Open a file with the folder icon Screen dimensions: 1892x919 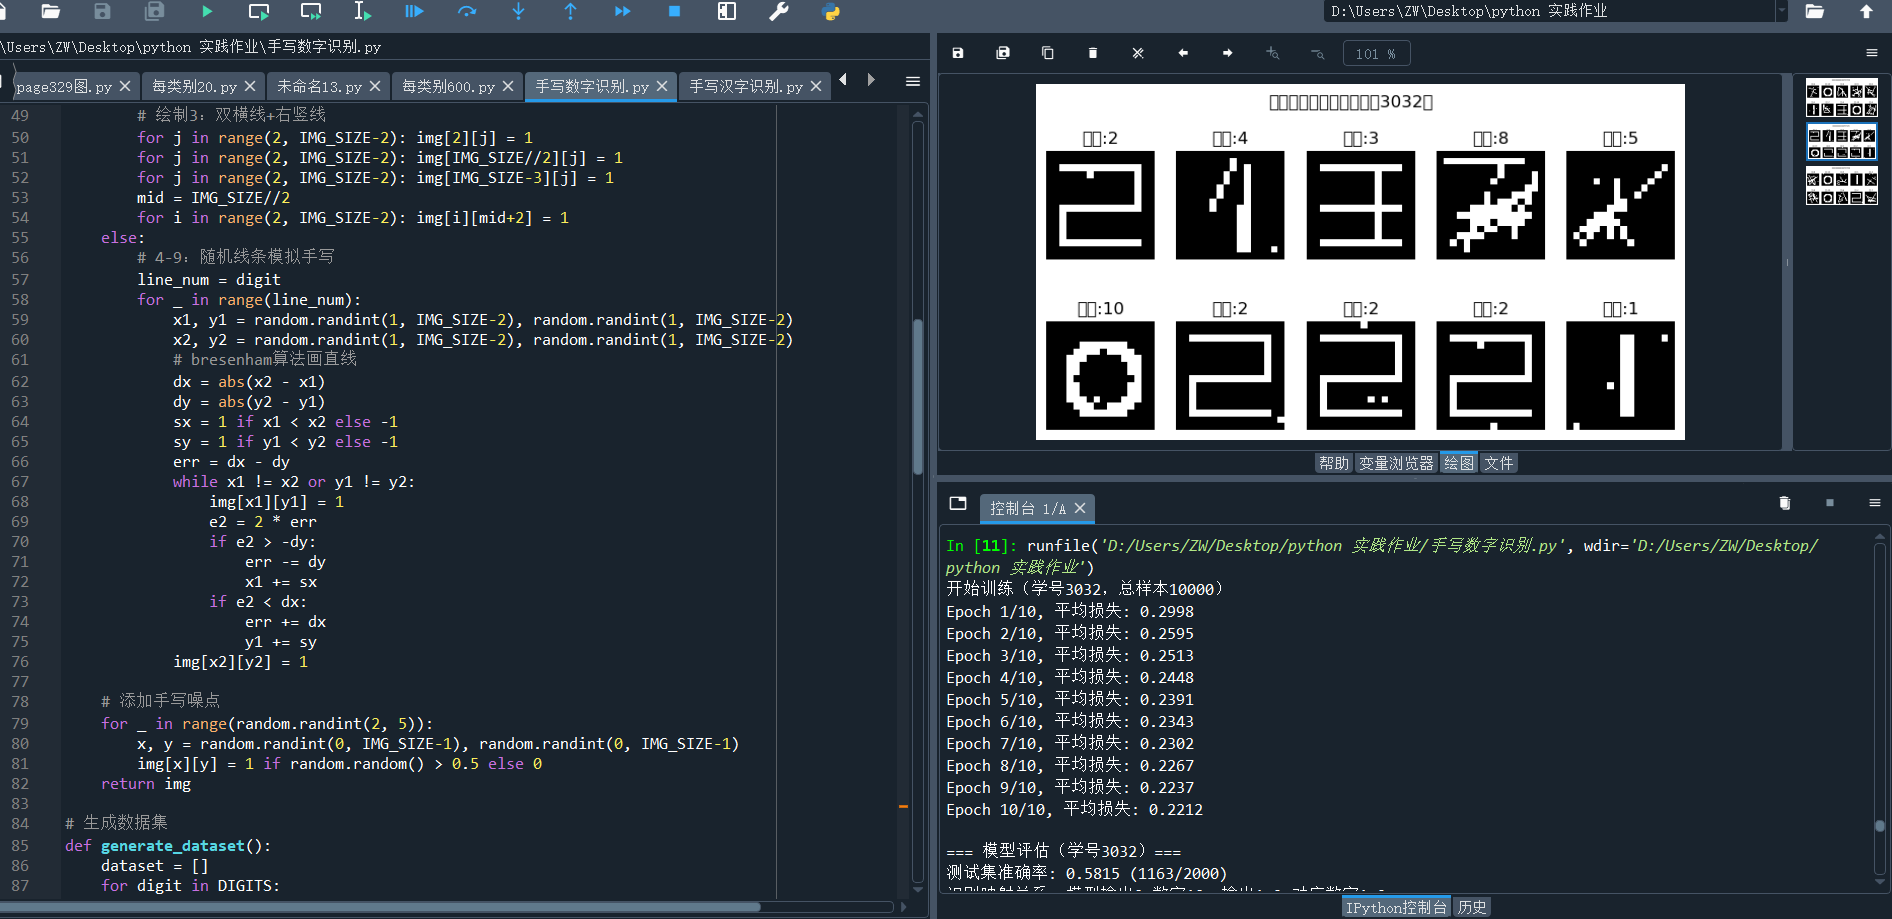click(51, 11)
